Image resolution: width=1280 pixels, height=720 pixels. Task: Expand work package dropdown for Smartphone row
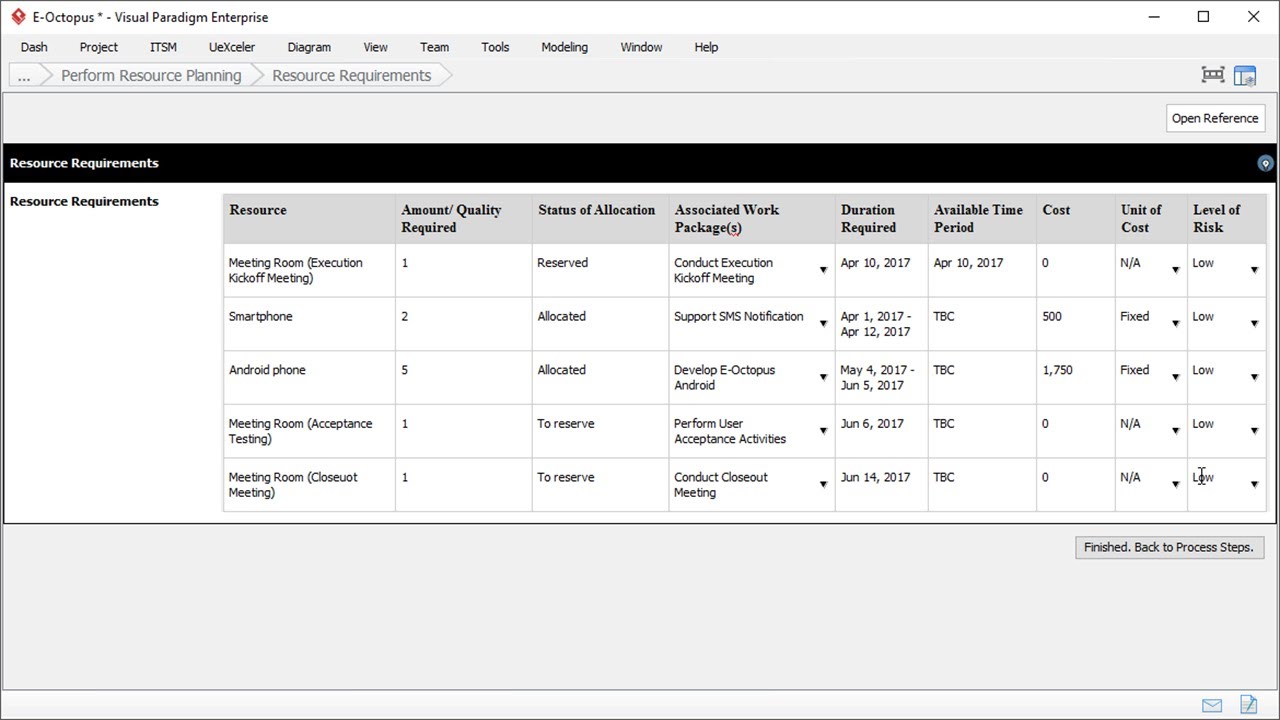click(x=823, y=324)
